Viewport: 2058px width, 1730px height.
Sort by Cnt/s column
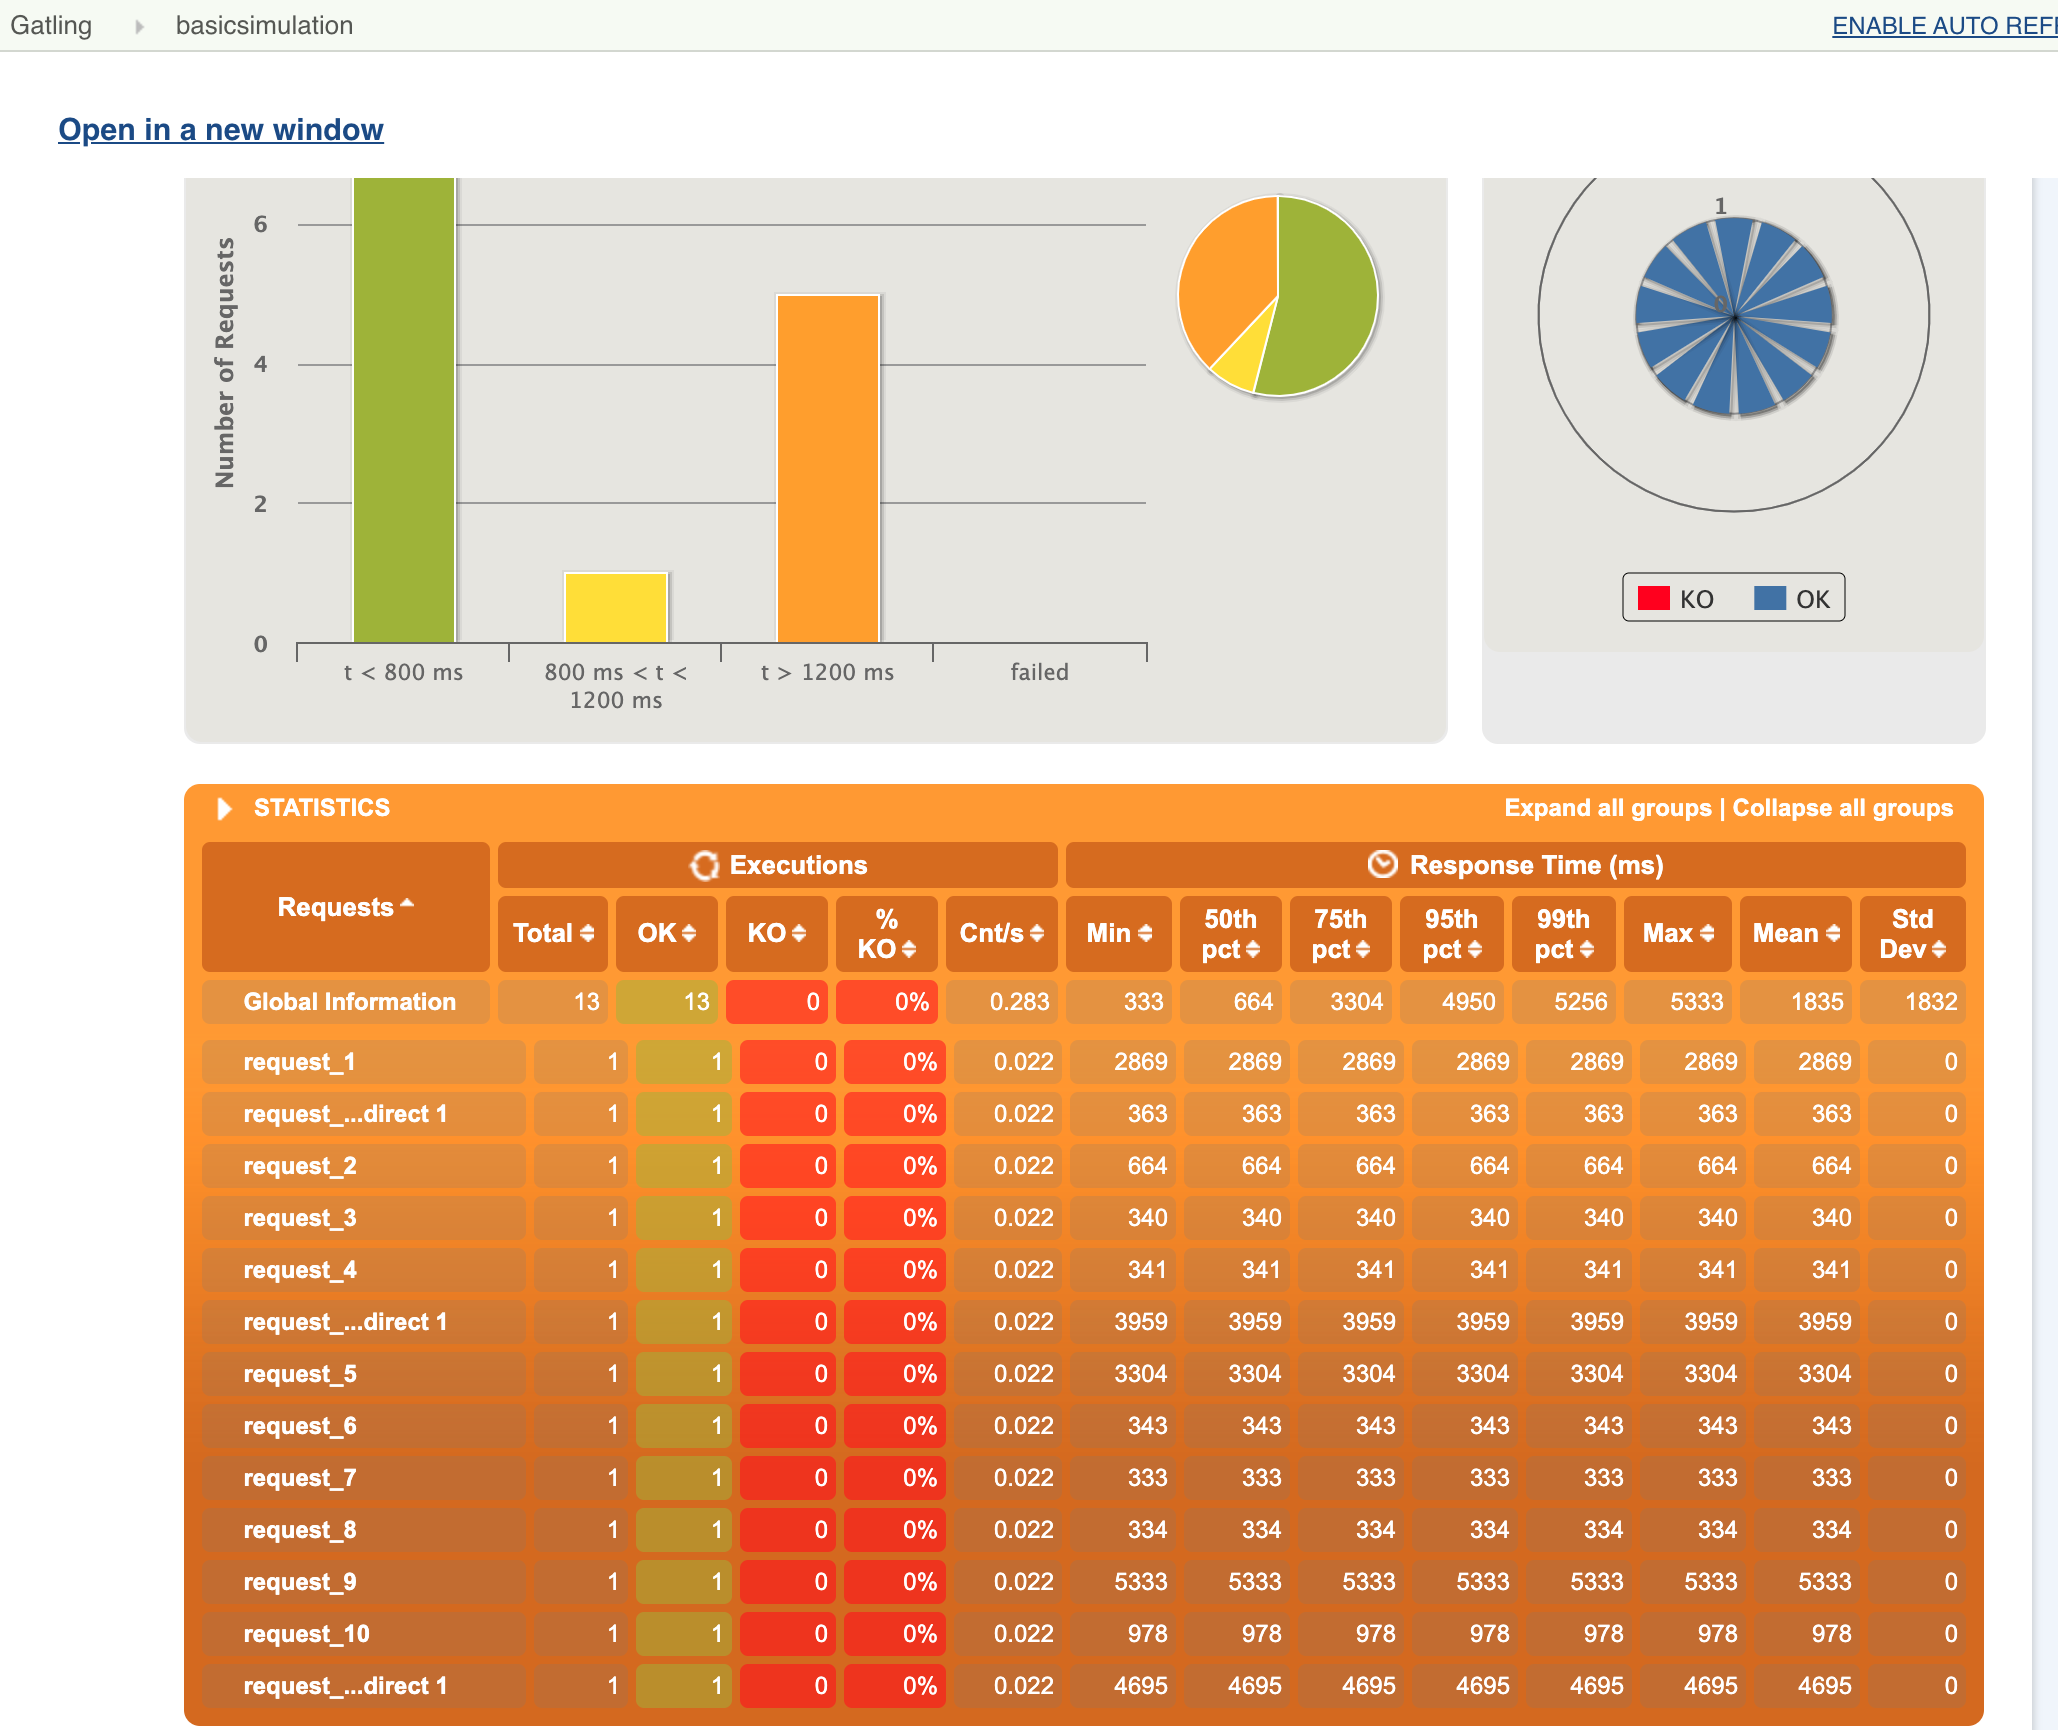click(1001, 933)
